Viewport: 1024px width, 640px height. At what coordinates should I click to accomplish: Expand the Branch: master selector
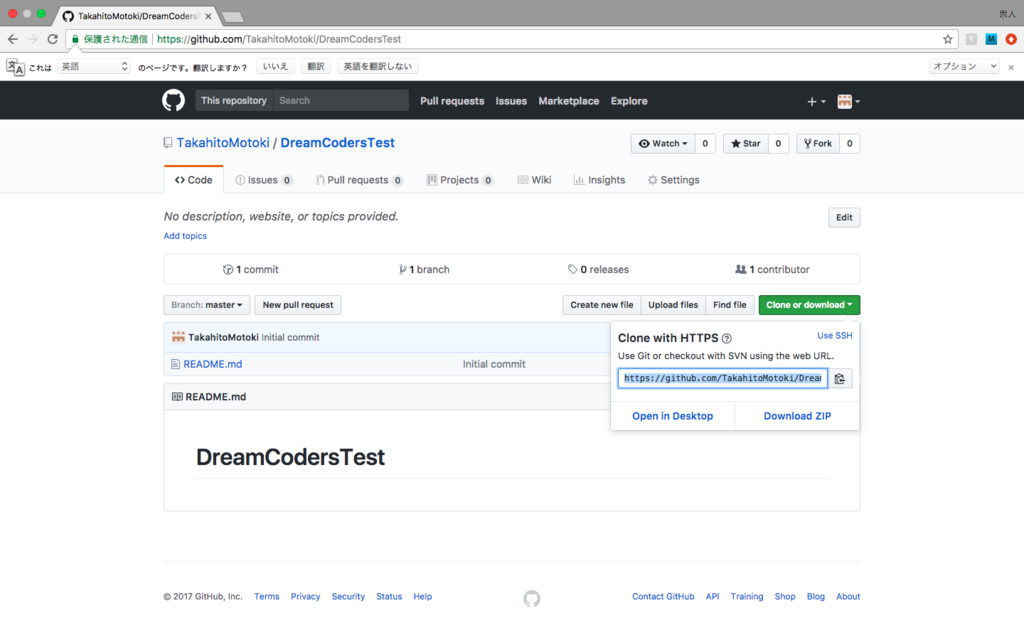(206, 305)
